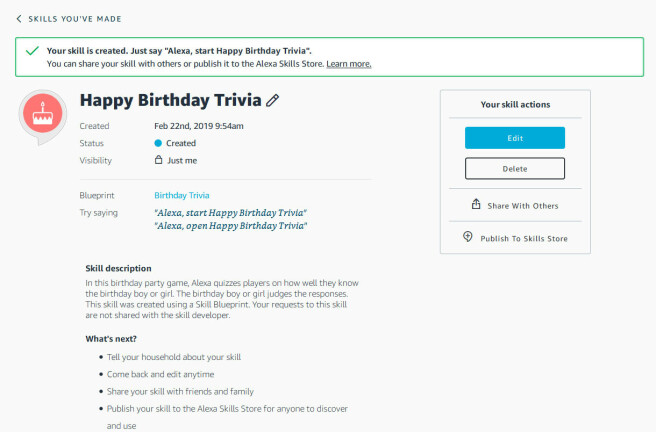Click the lock icon next to Just me

click(x=159, y=160)
